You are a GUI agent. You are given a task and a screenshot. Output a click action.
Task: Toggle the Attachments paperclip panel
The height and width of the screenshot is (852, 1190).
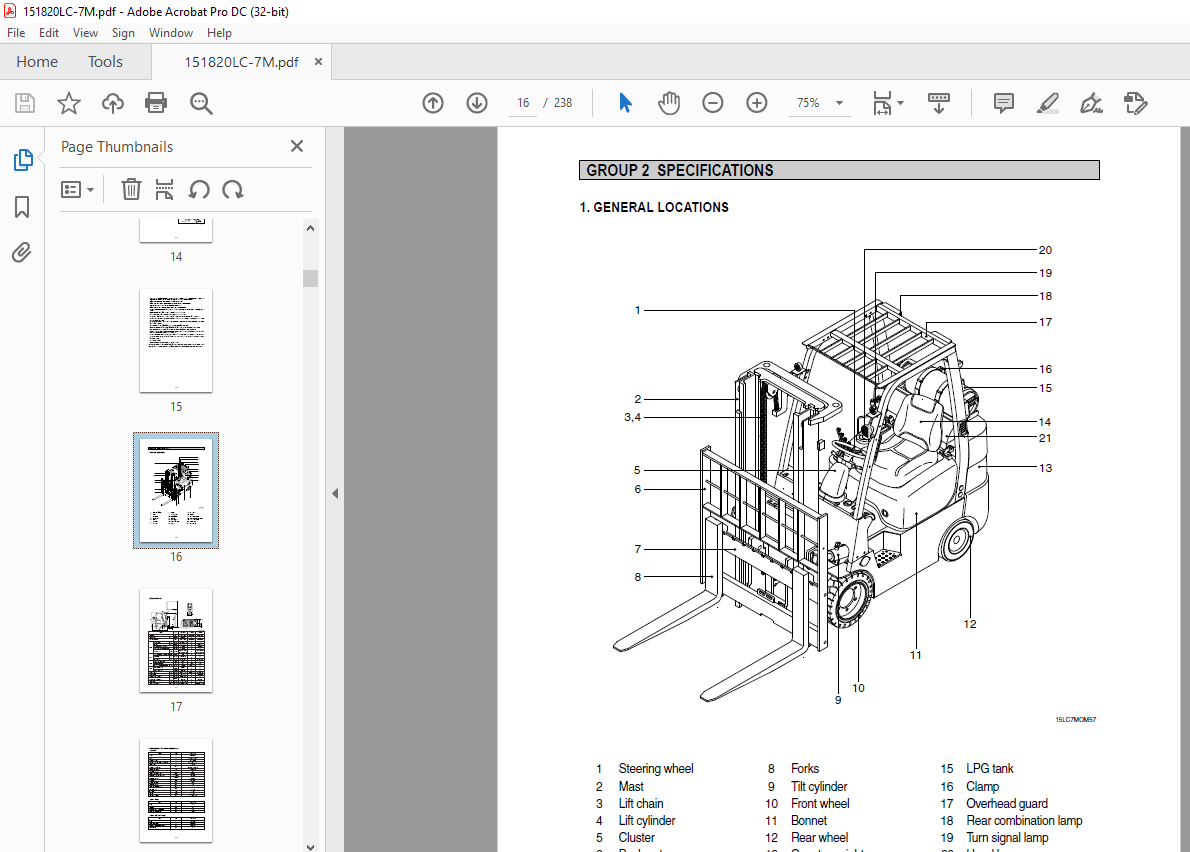coord(22,253)
